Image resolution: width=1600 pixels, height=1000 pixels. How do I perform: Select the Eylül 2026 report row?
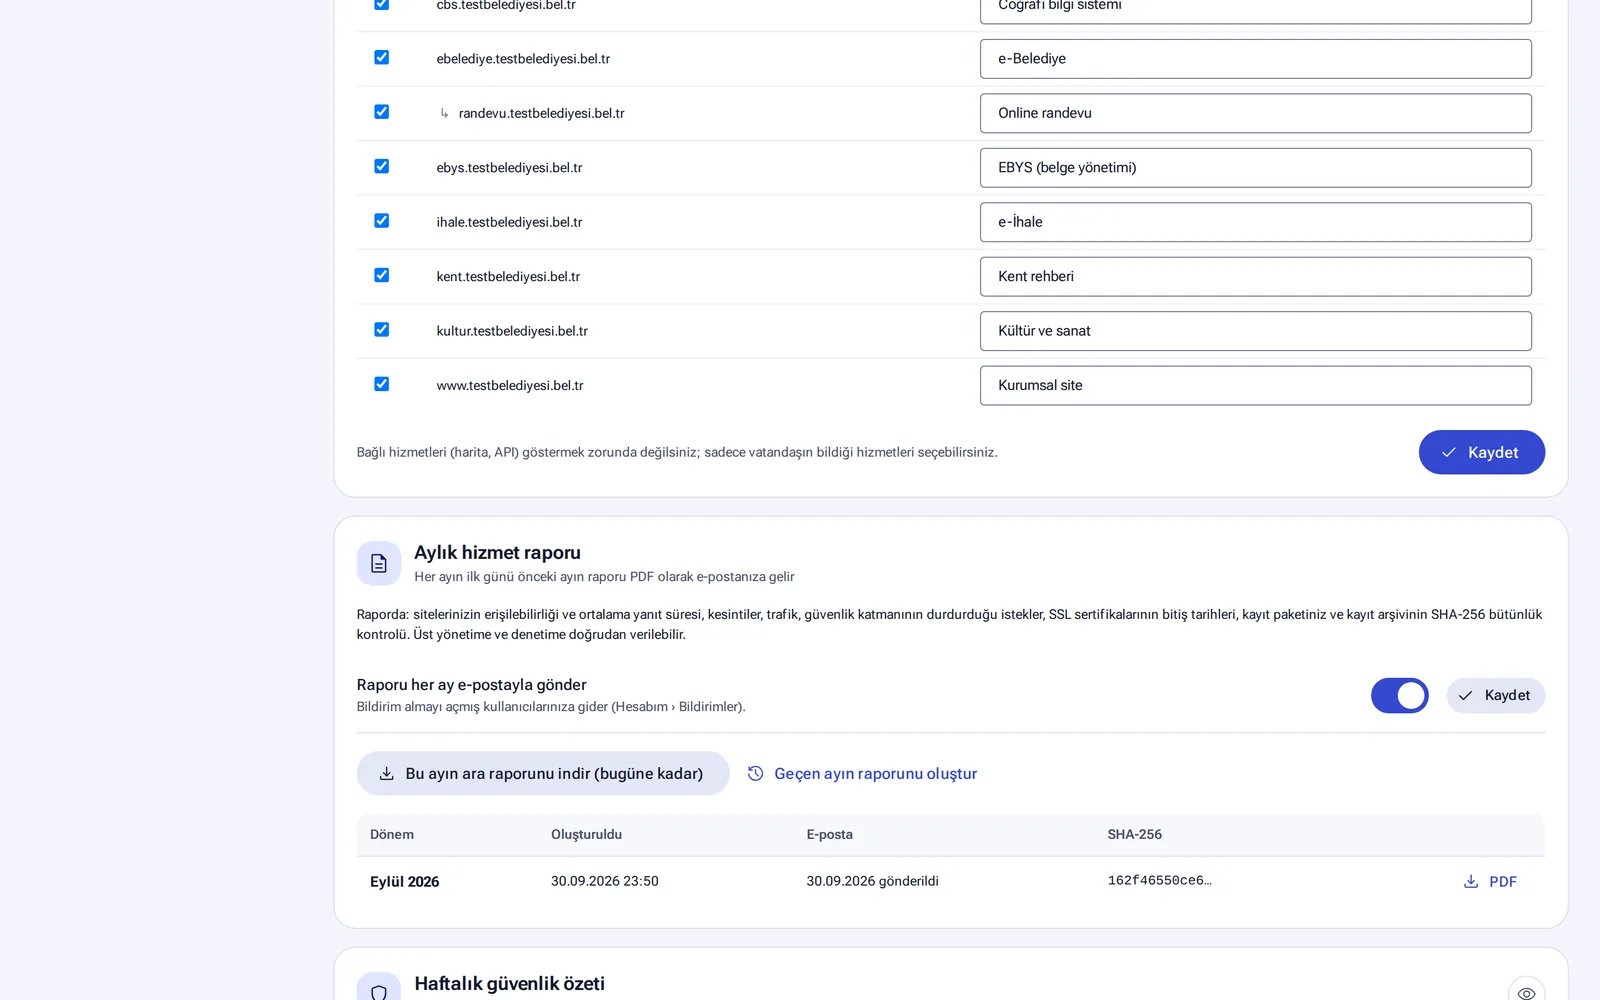[950, 882]
